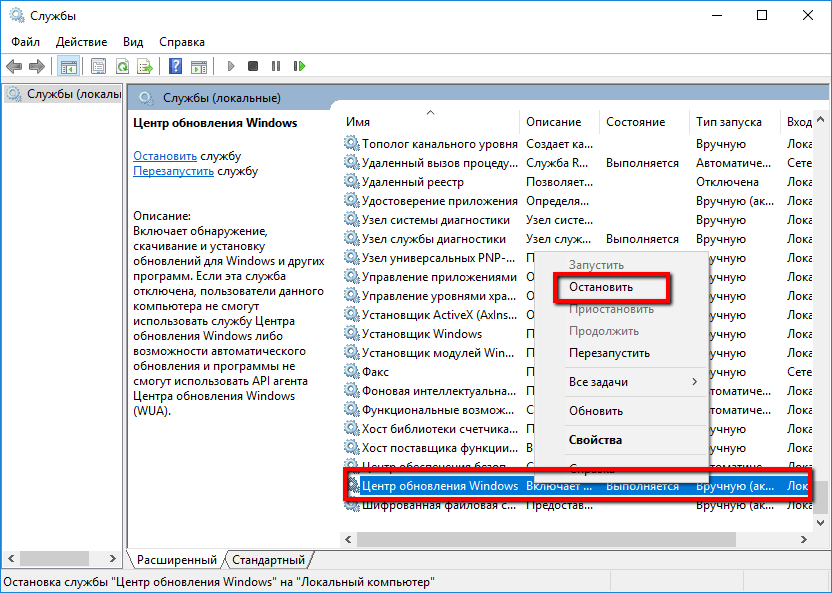
Task: Select Свойства in the context menu
Action: pos(595,440)
